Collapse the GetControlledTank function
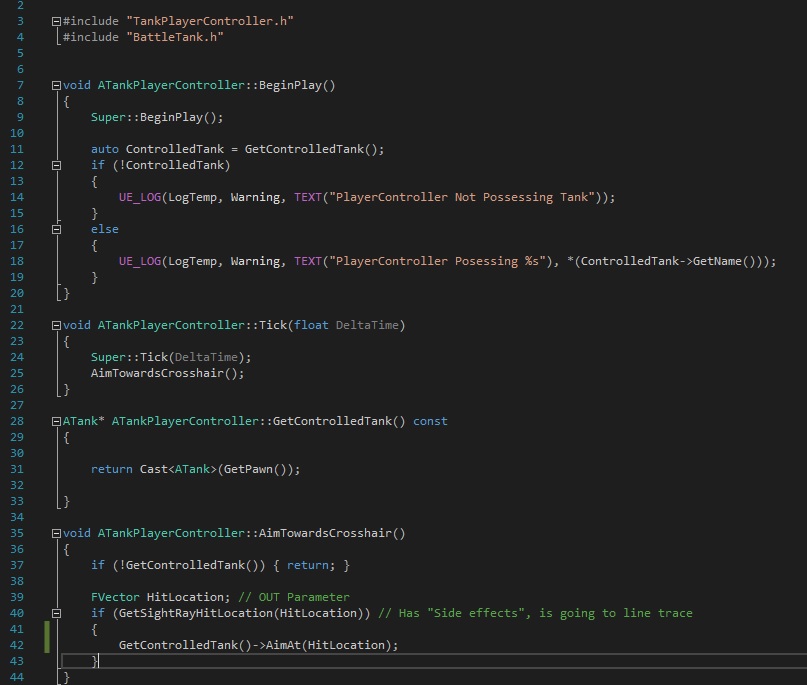807x685 pixels. [56, 421]
